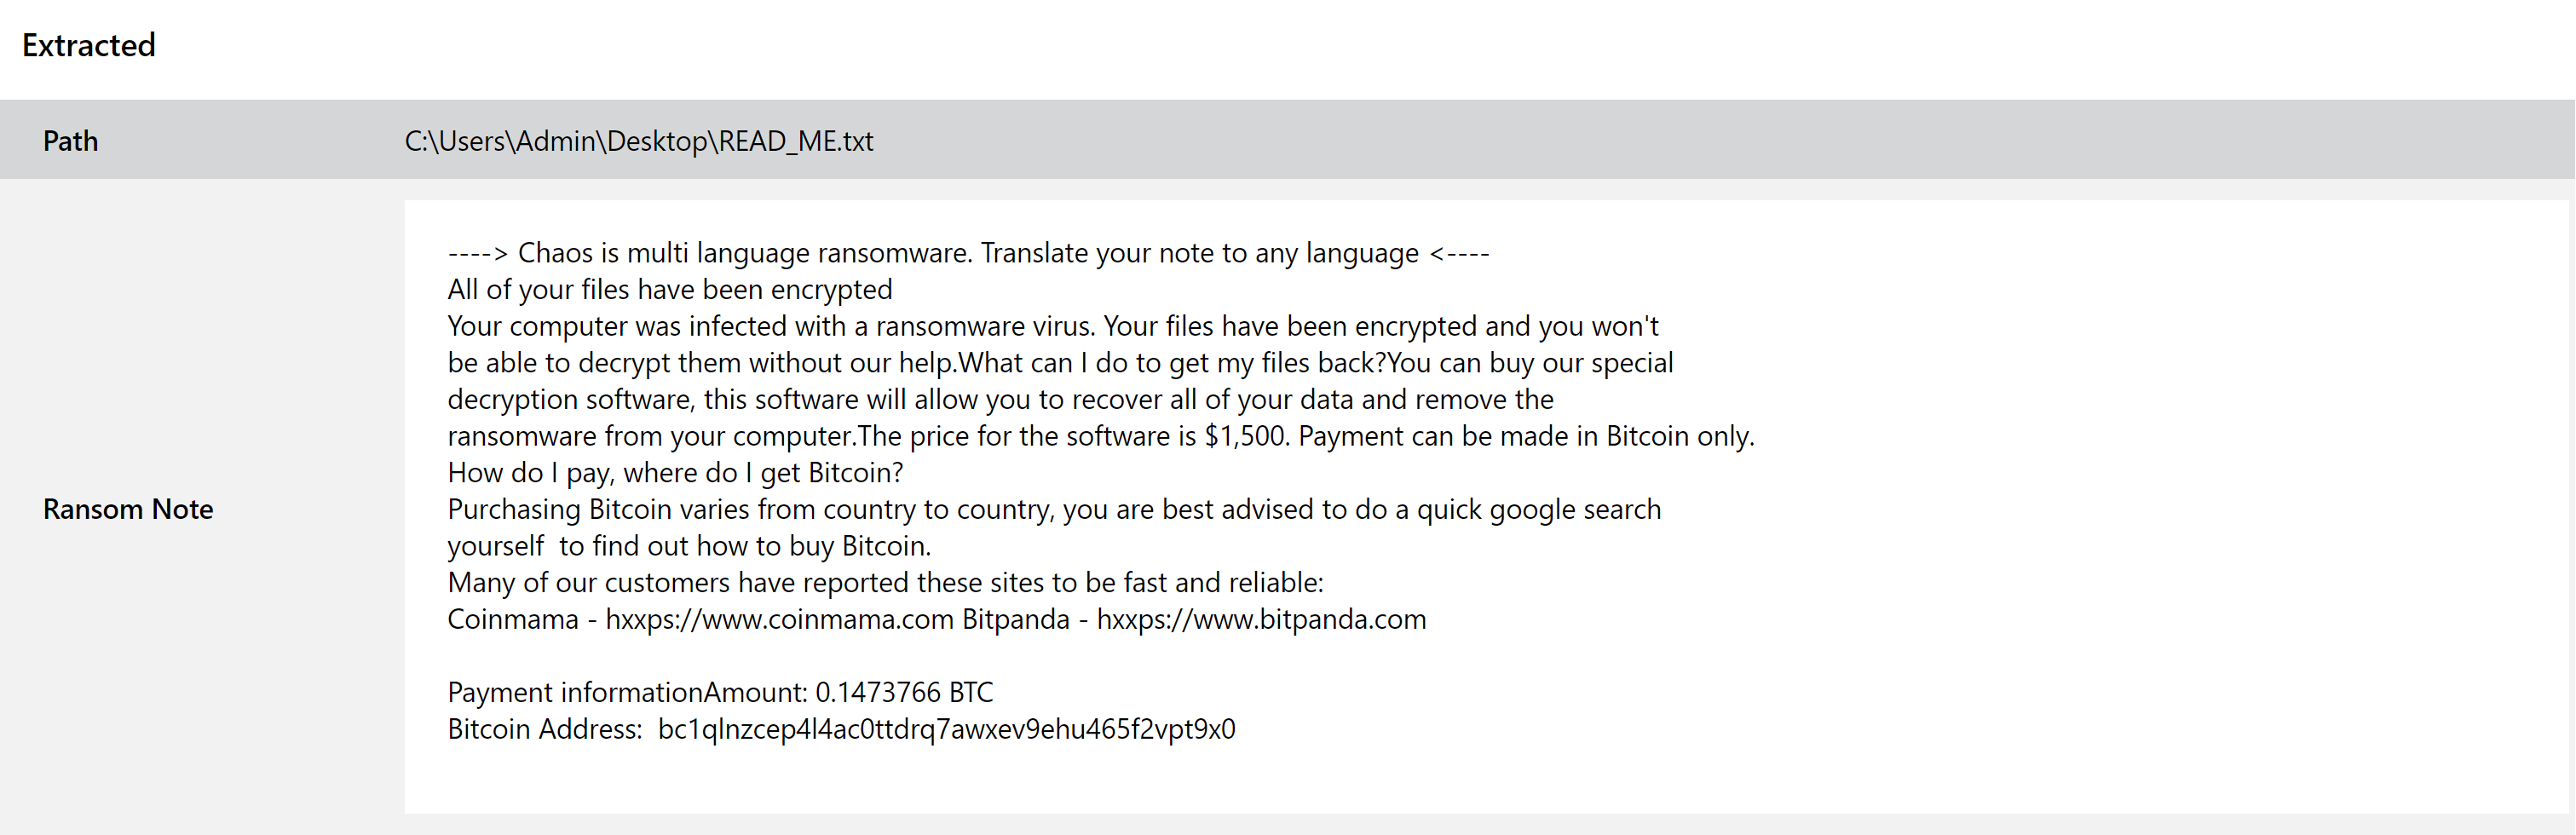Click the Chaos multi language ransomware line
Screen dimensions: 2576x835
[x=969, y=253]
